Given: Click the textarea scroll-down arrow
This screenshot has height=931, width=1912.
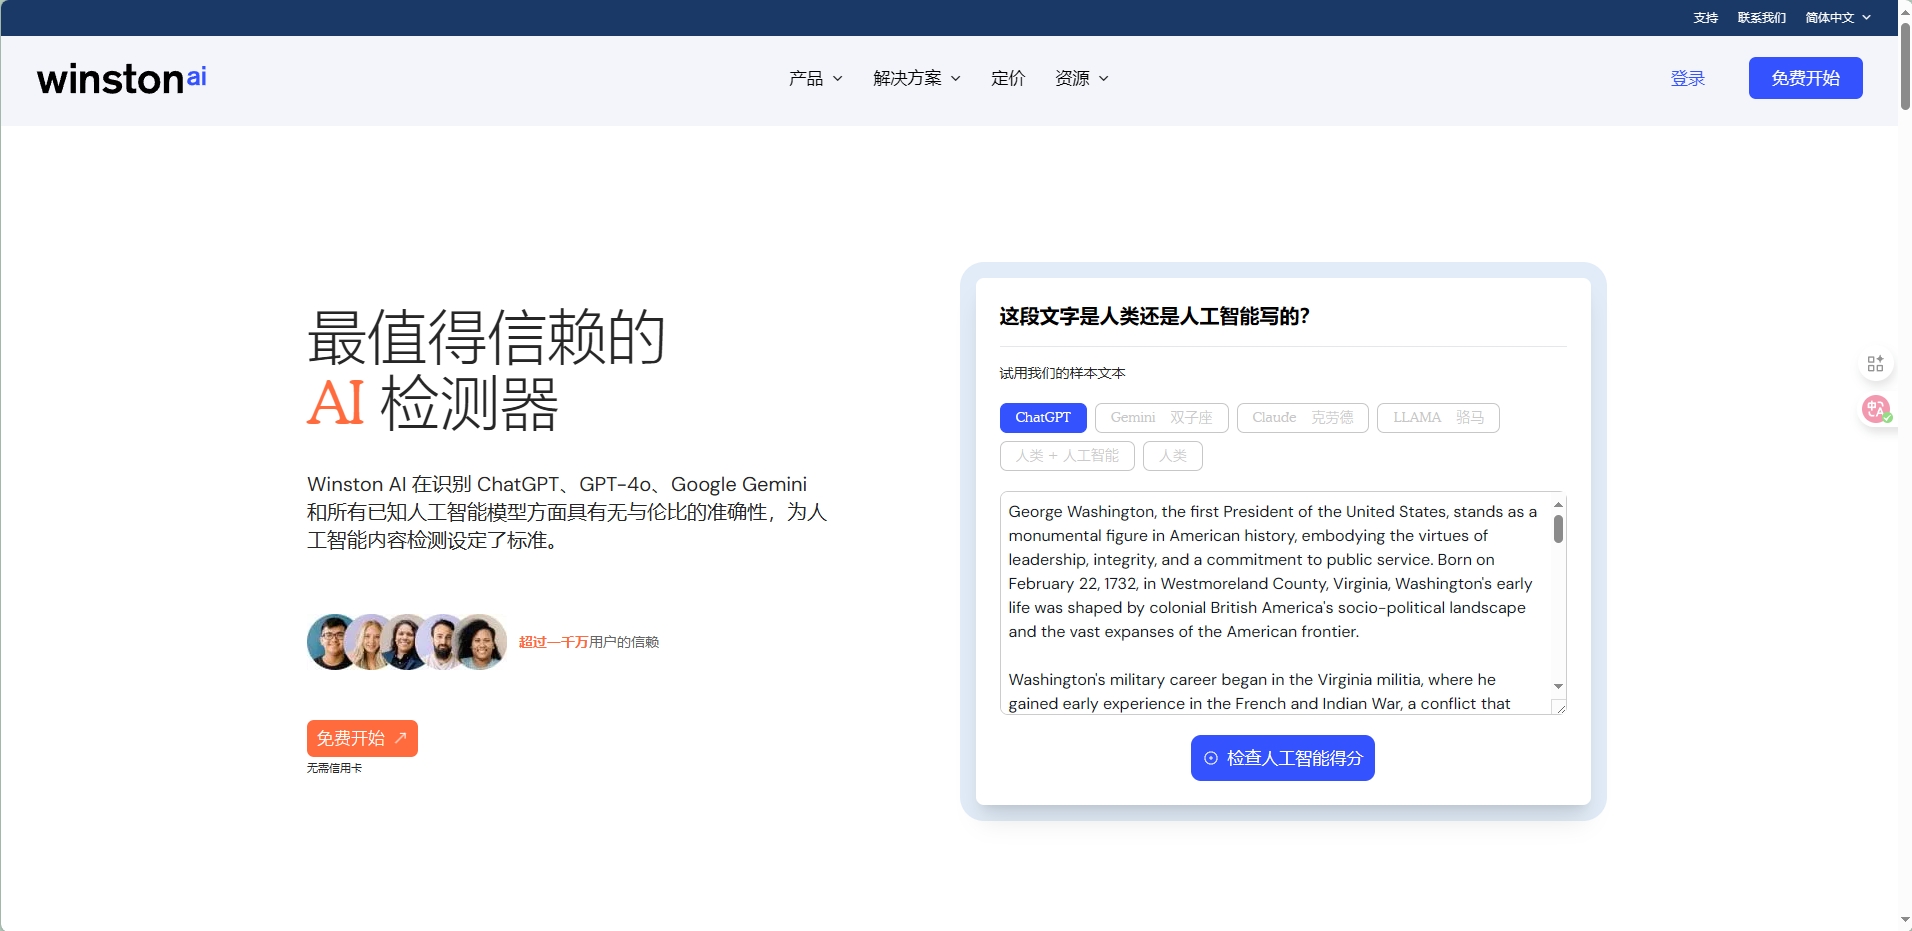Looking at the screenshot, I should pyautogui.click(x=1558, y=686).
